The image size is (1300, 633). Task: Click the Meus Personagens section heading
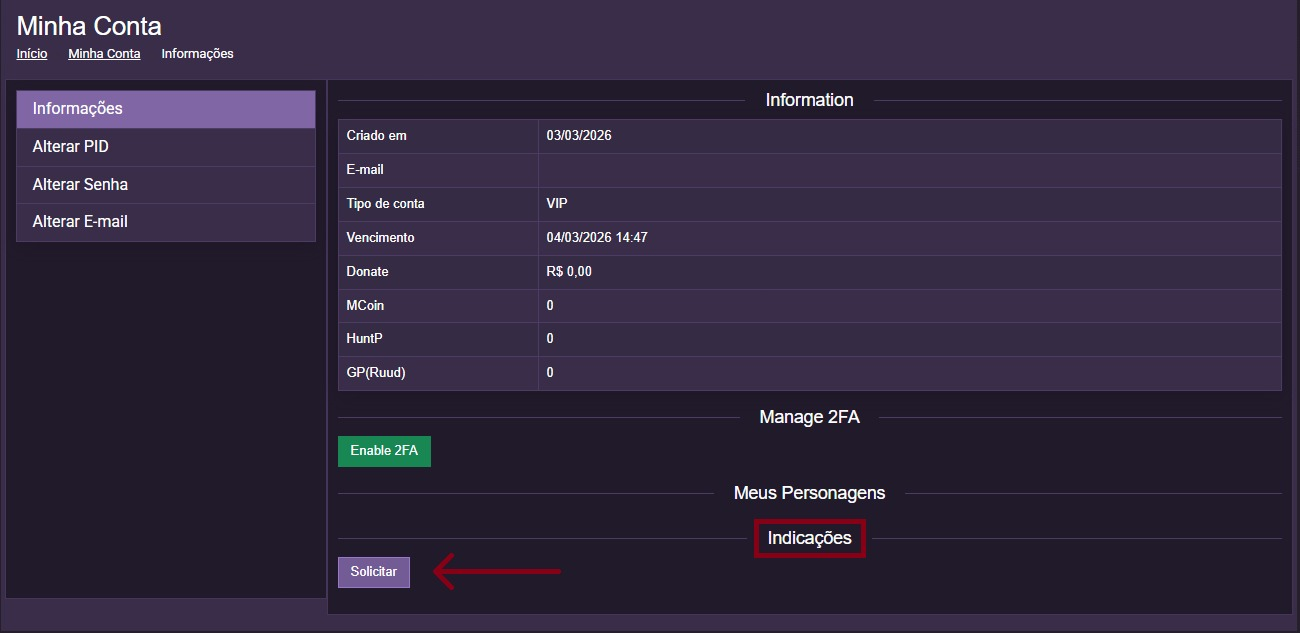(x=809, y=493)
